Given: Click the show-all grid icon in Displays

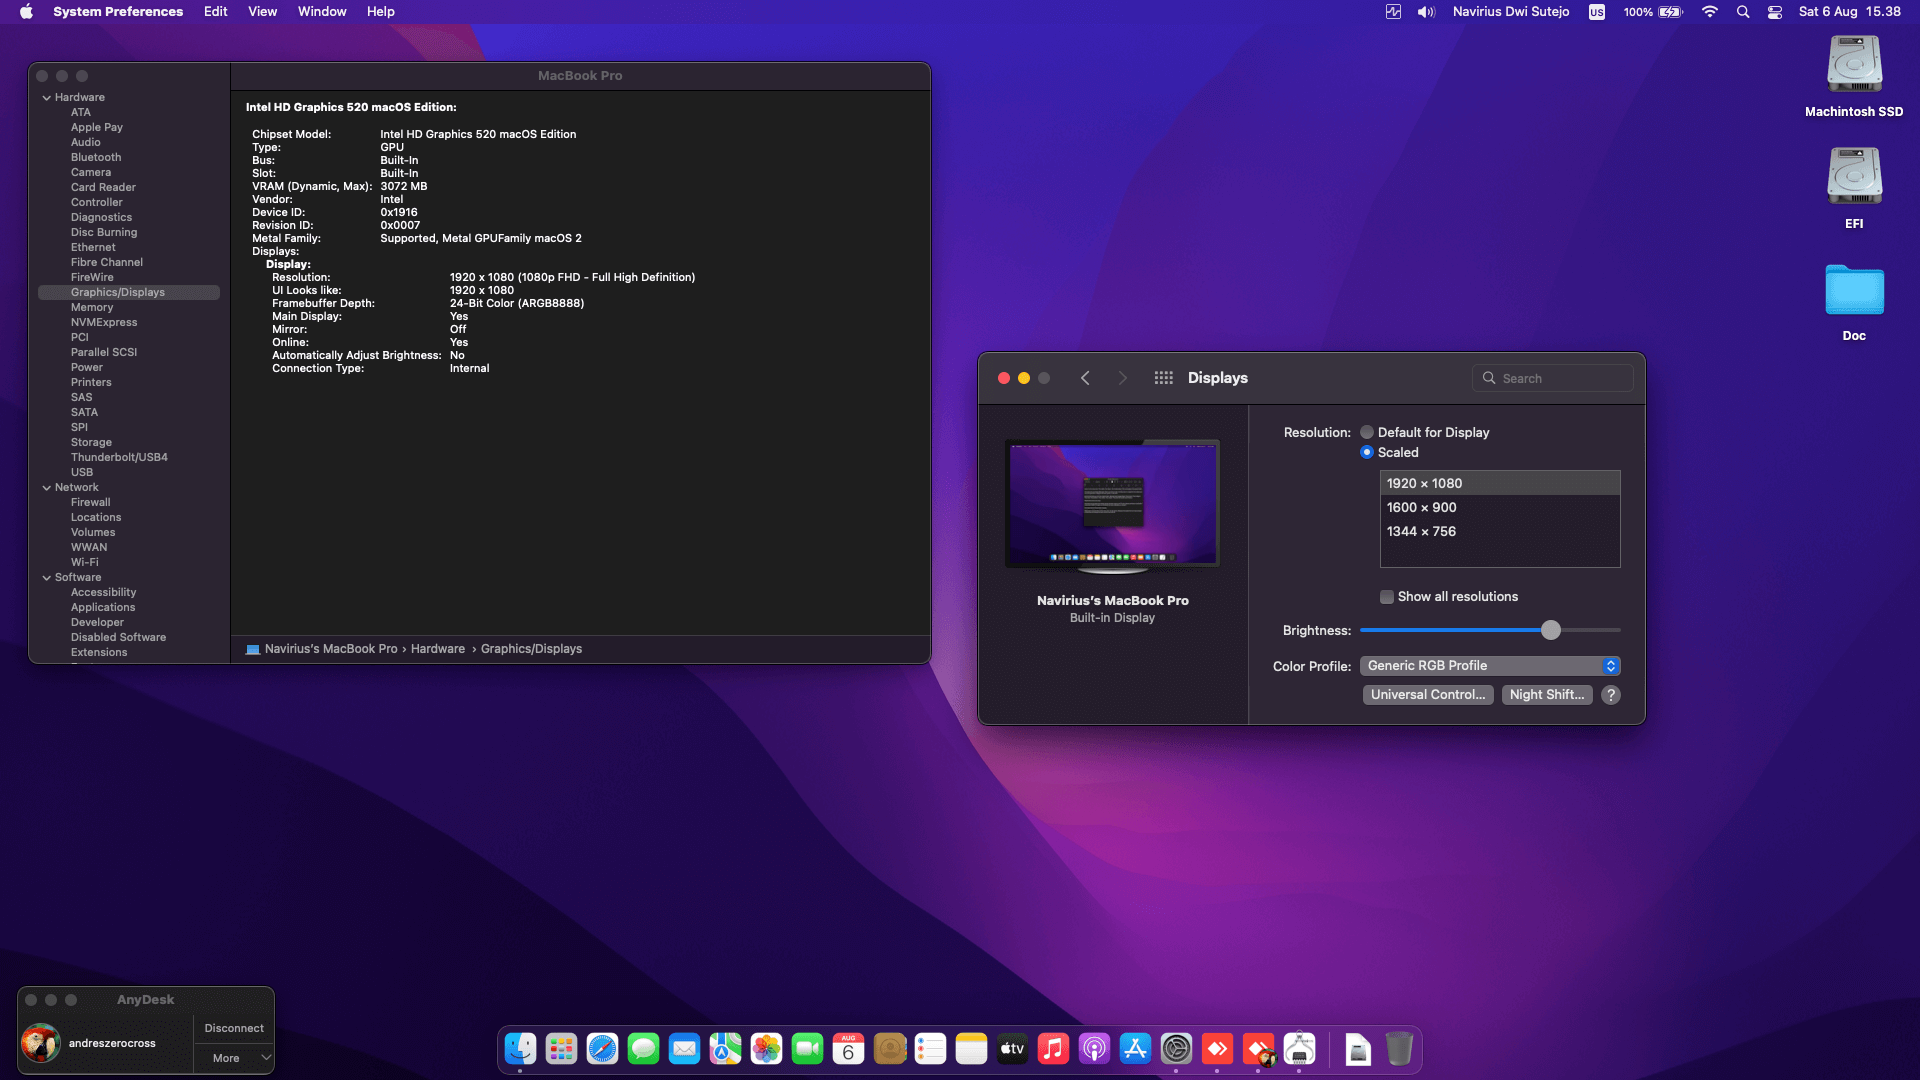Looking at the screenshot, I should (x=1163, y=378).
